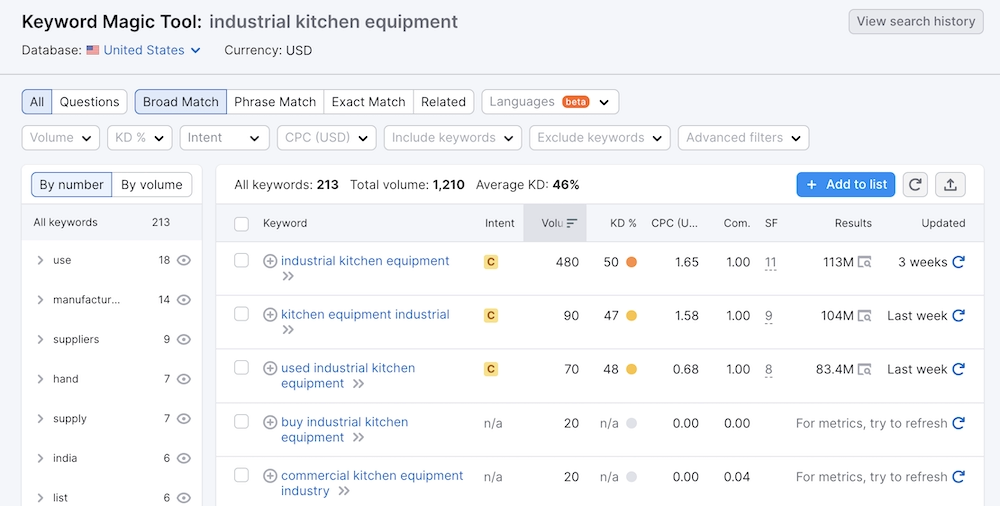Switch to Broad Match
1000x506 pixels.
pyautogui.click(x=180, y=102)
